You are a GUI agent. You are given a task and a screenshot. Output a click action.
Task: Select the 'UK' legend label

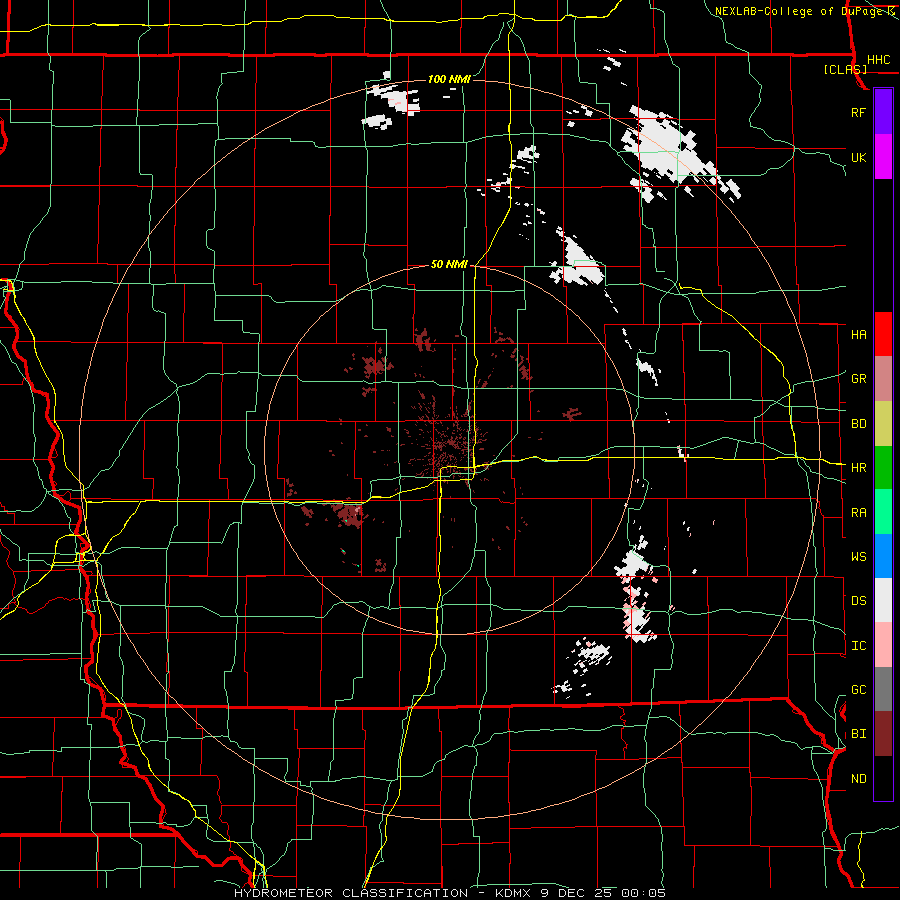[x=858, y=157]
